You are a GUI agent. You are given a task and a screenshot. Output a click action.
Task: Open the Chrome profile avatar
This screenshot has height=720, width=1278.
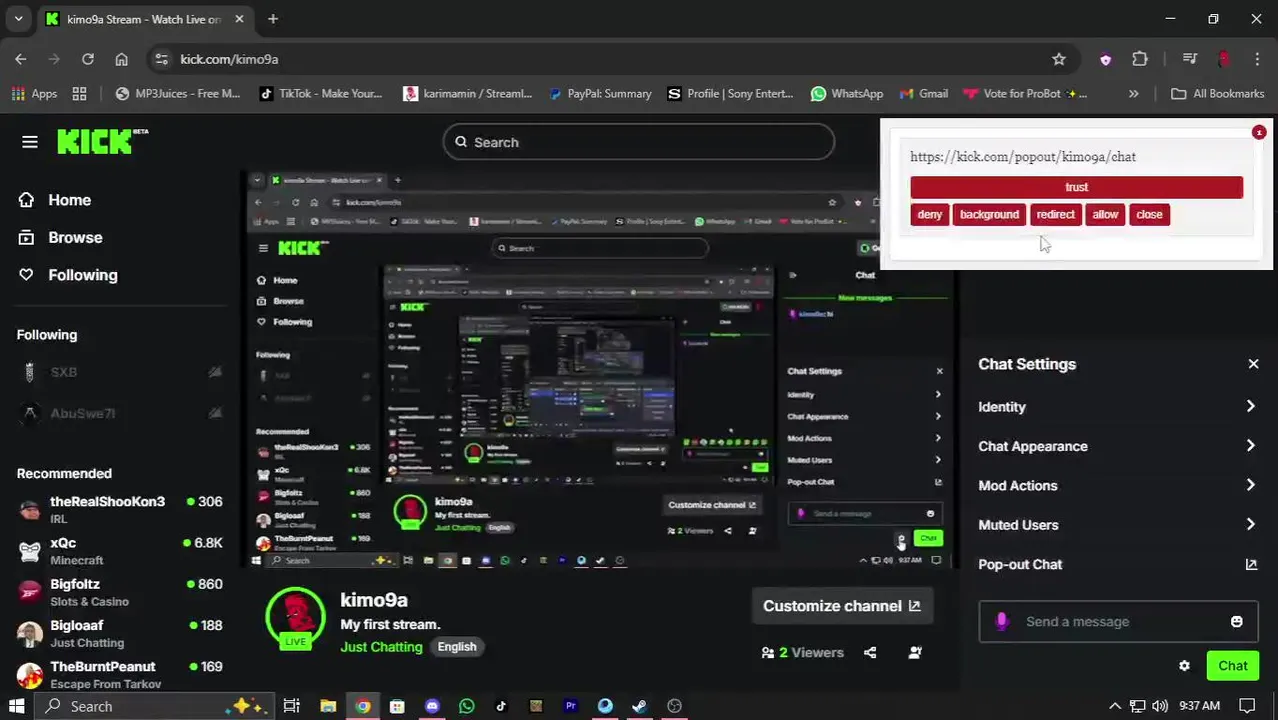click(x=1223, y=59)
